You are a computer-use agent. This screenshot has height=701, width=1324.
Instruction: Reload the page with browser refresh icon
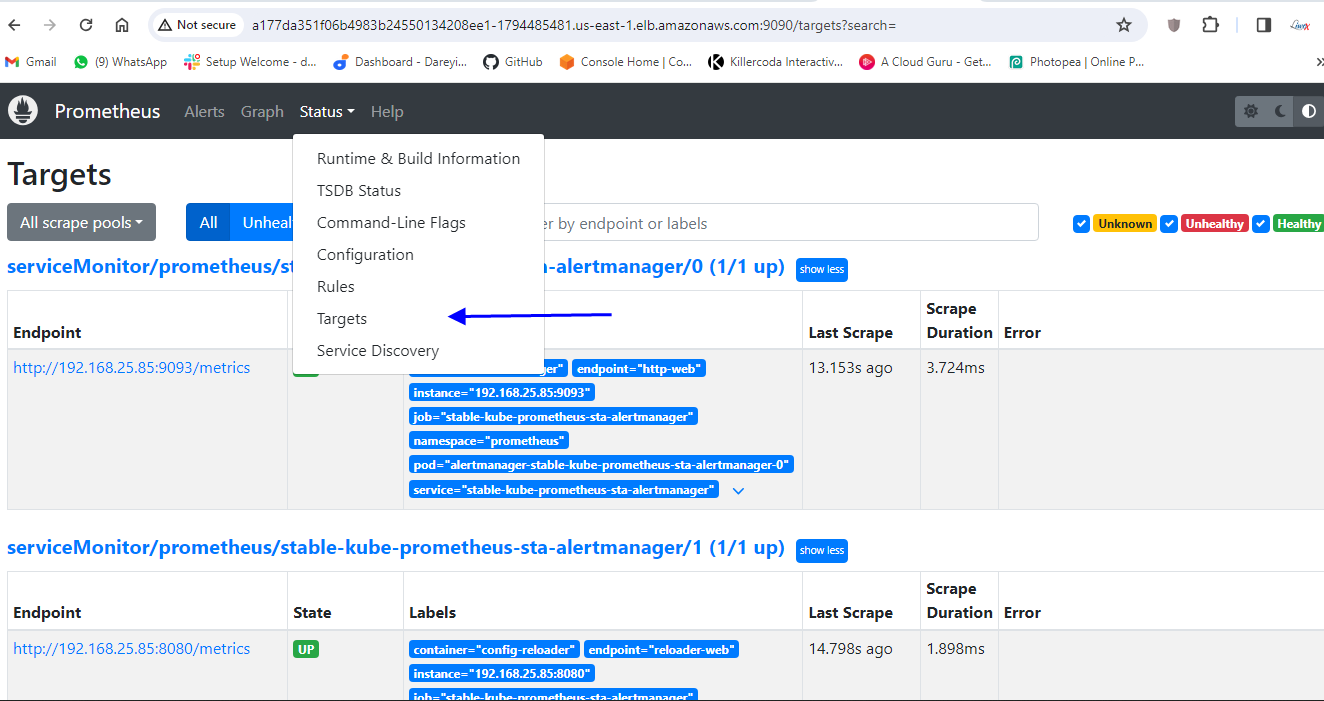click(x=86, y=25)
